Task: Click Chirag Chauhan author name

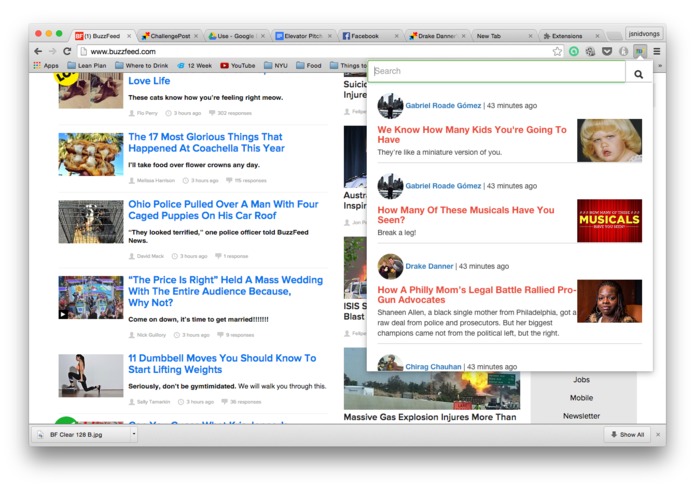Action: click(433, 366)
